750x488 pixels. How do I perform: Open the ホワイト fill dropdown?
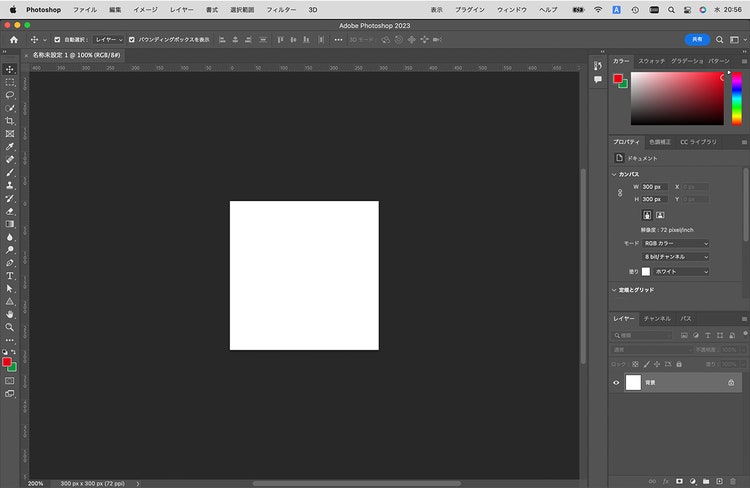[x=681, y=272]
